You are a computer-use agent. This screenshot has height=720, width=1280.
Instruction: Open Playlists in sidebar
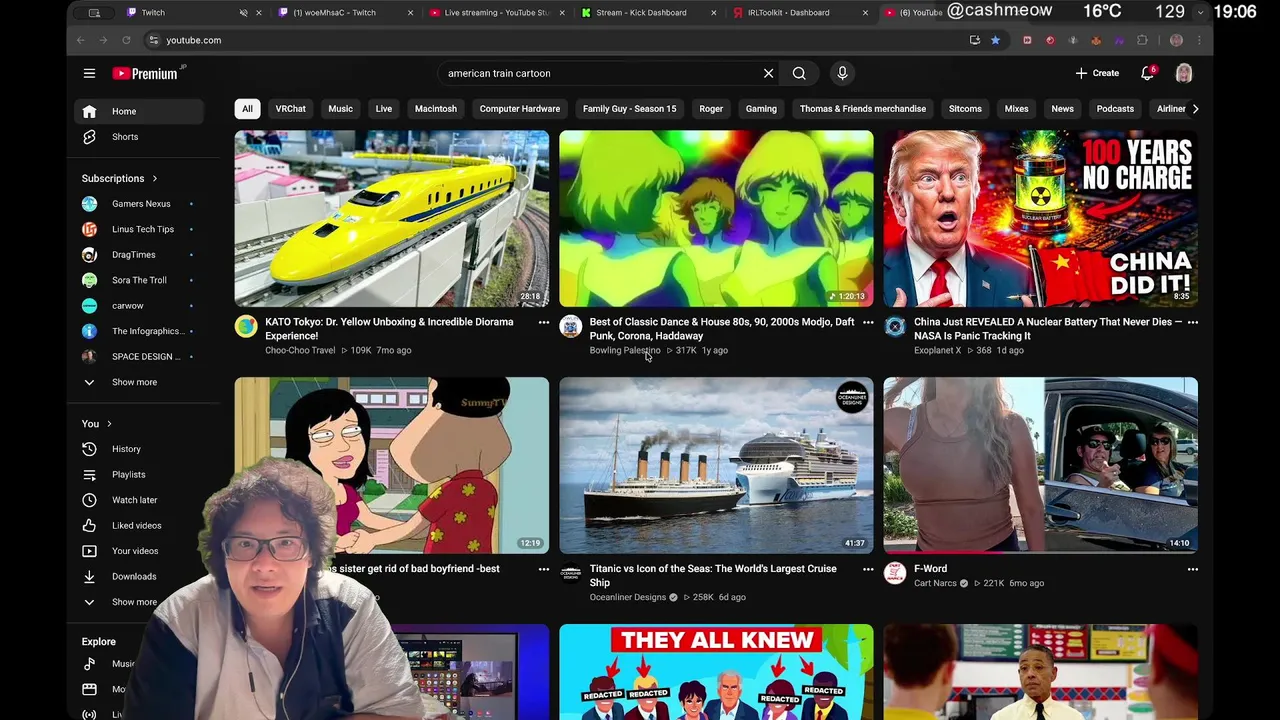point(139,475)
